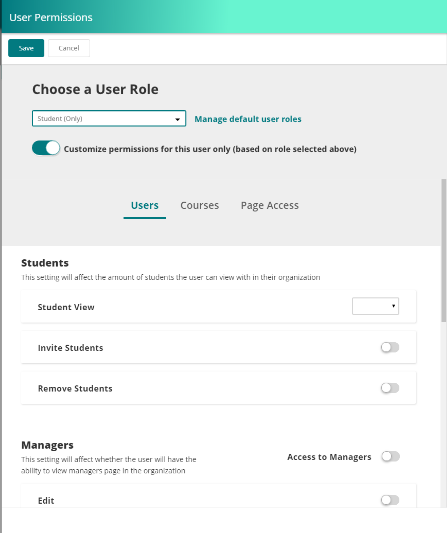The height and width of the screenshot is (533, 447).
Task: Enable the Managers Edit toggle
Action: pyautogui.click(x=390, y=500)
